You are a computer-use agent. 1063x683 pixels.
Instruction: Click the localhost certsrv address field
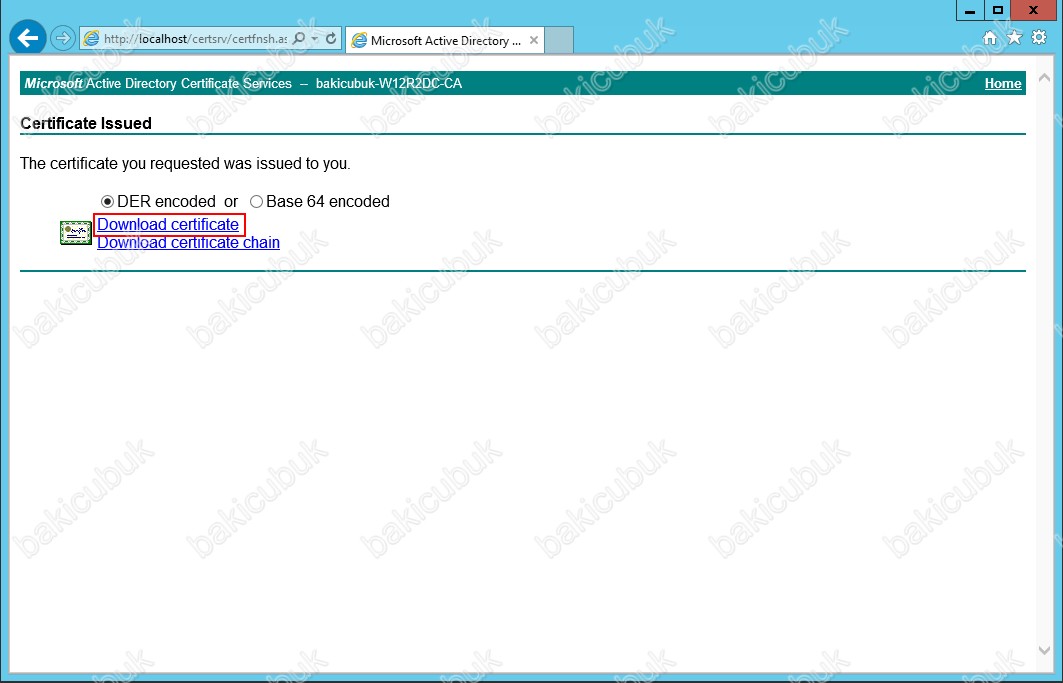click(195, 39)
